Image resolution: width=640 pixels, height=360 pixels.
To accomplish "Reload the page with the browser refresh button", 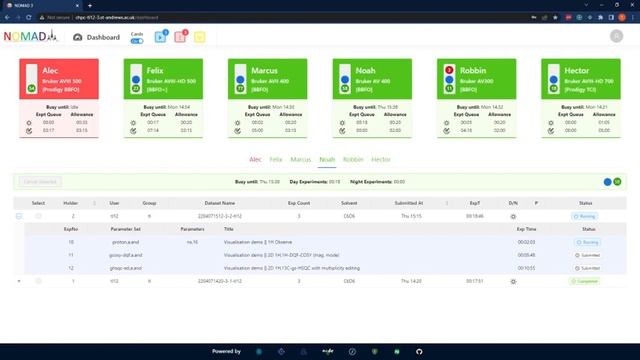I will coord(29,17).
